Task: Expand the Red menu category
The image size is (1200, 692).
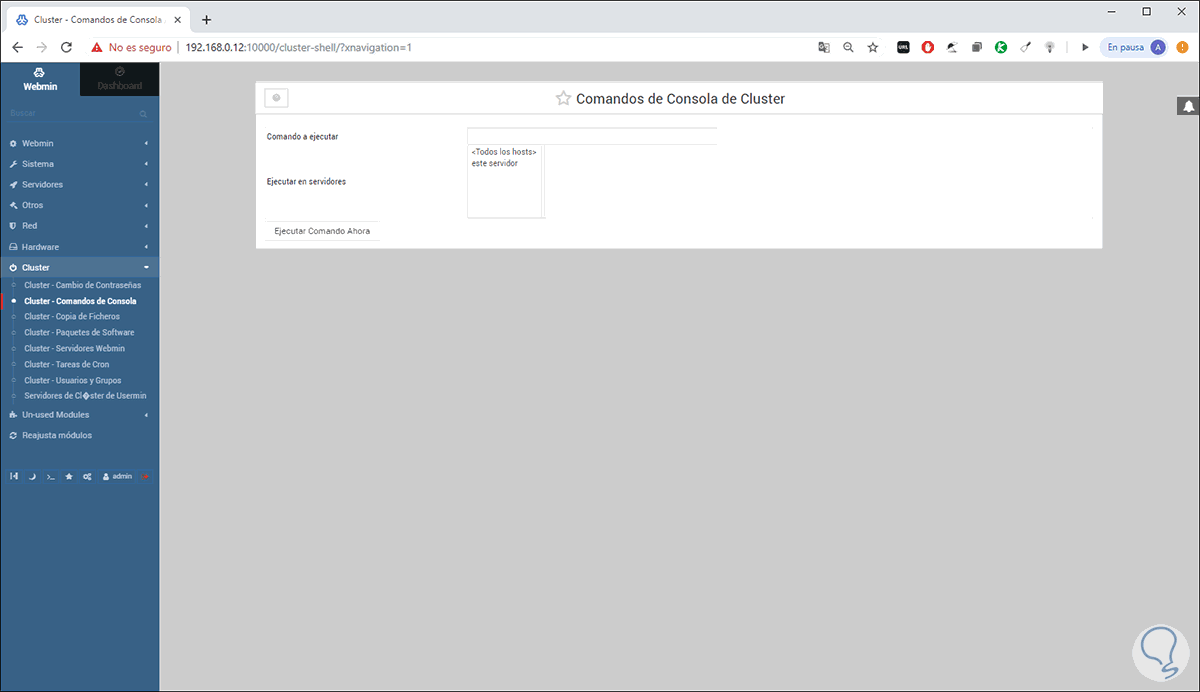Action: click(79, 226)
